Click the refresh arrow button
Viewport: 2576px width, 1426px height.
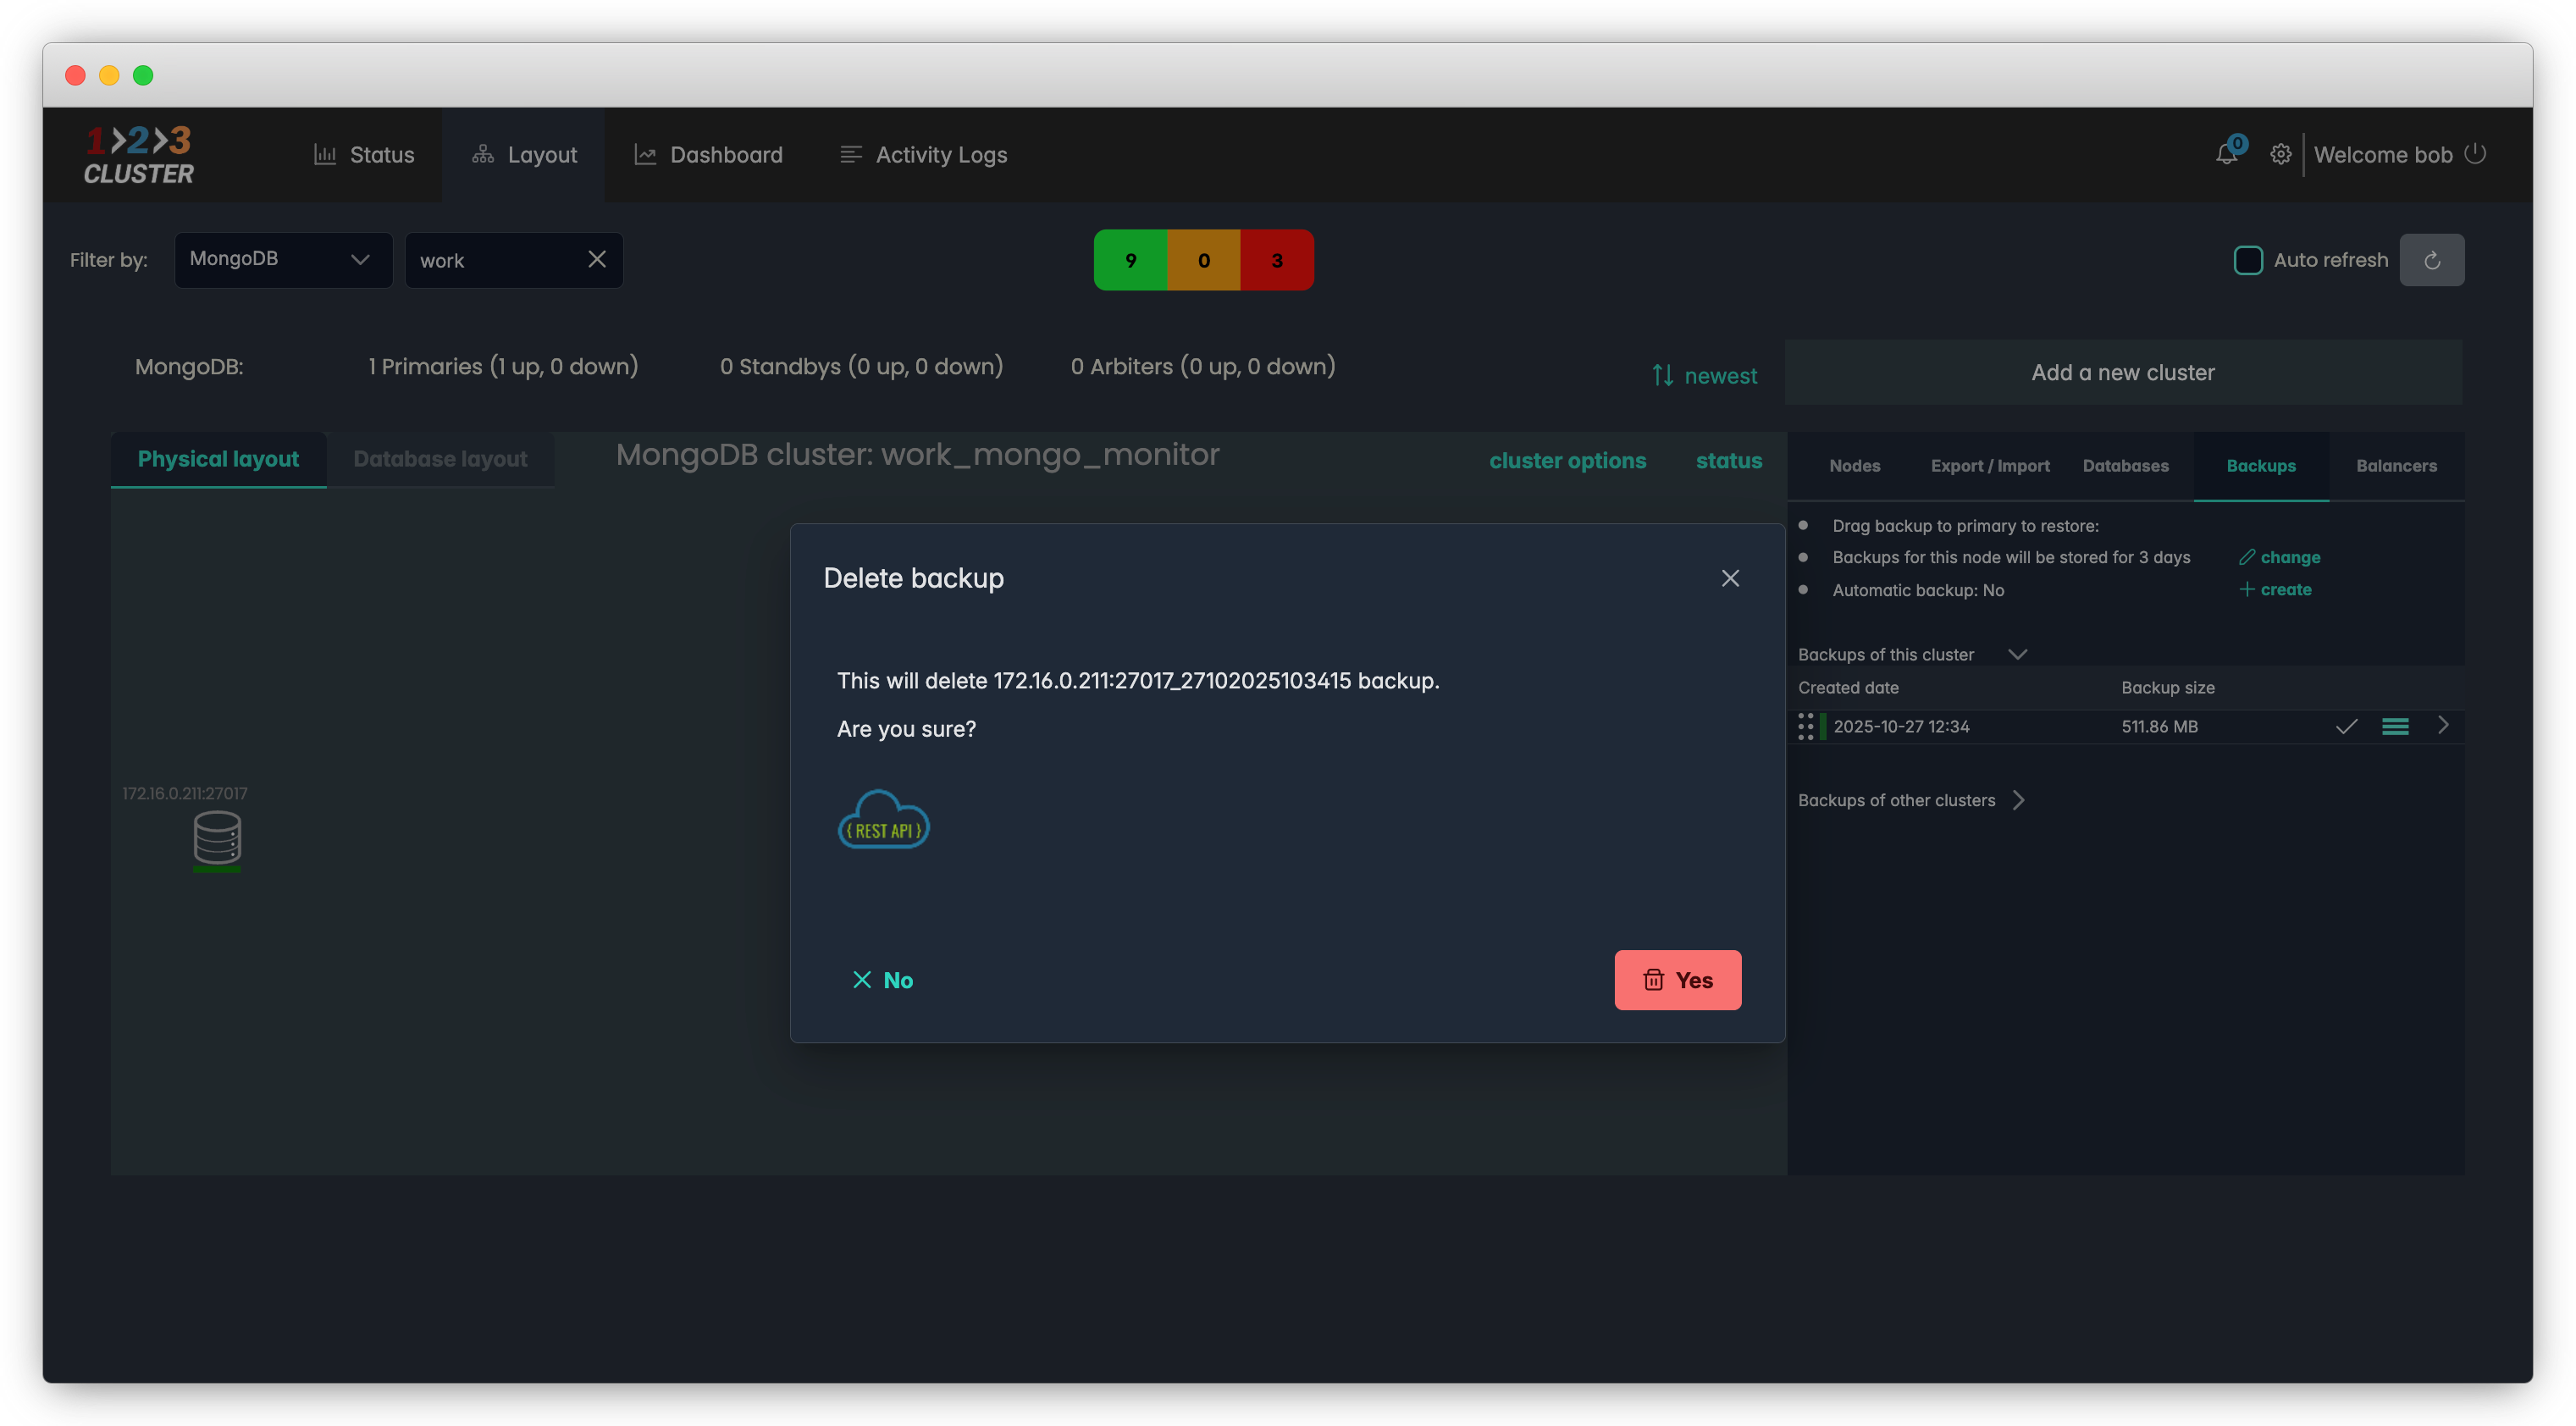coord(2431,260)
